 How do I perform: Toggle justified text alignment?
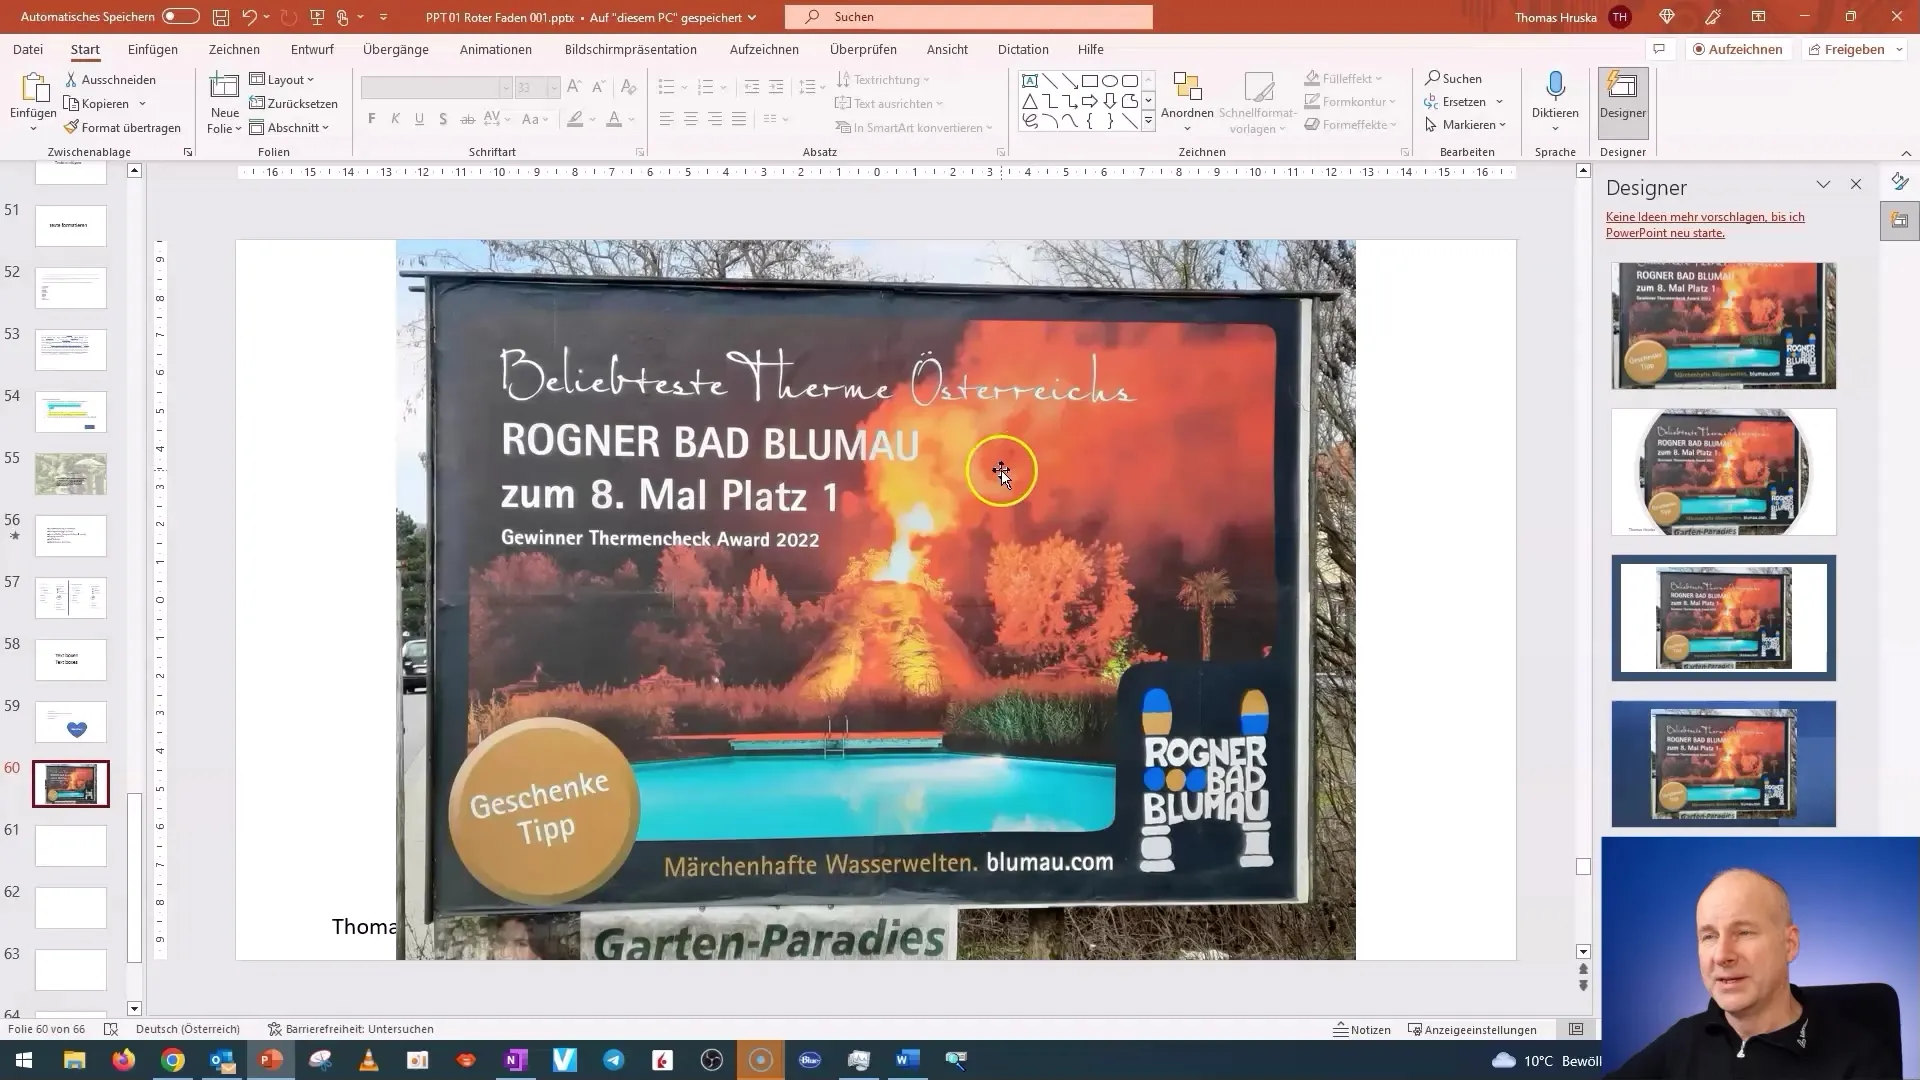[739, 119]
